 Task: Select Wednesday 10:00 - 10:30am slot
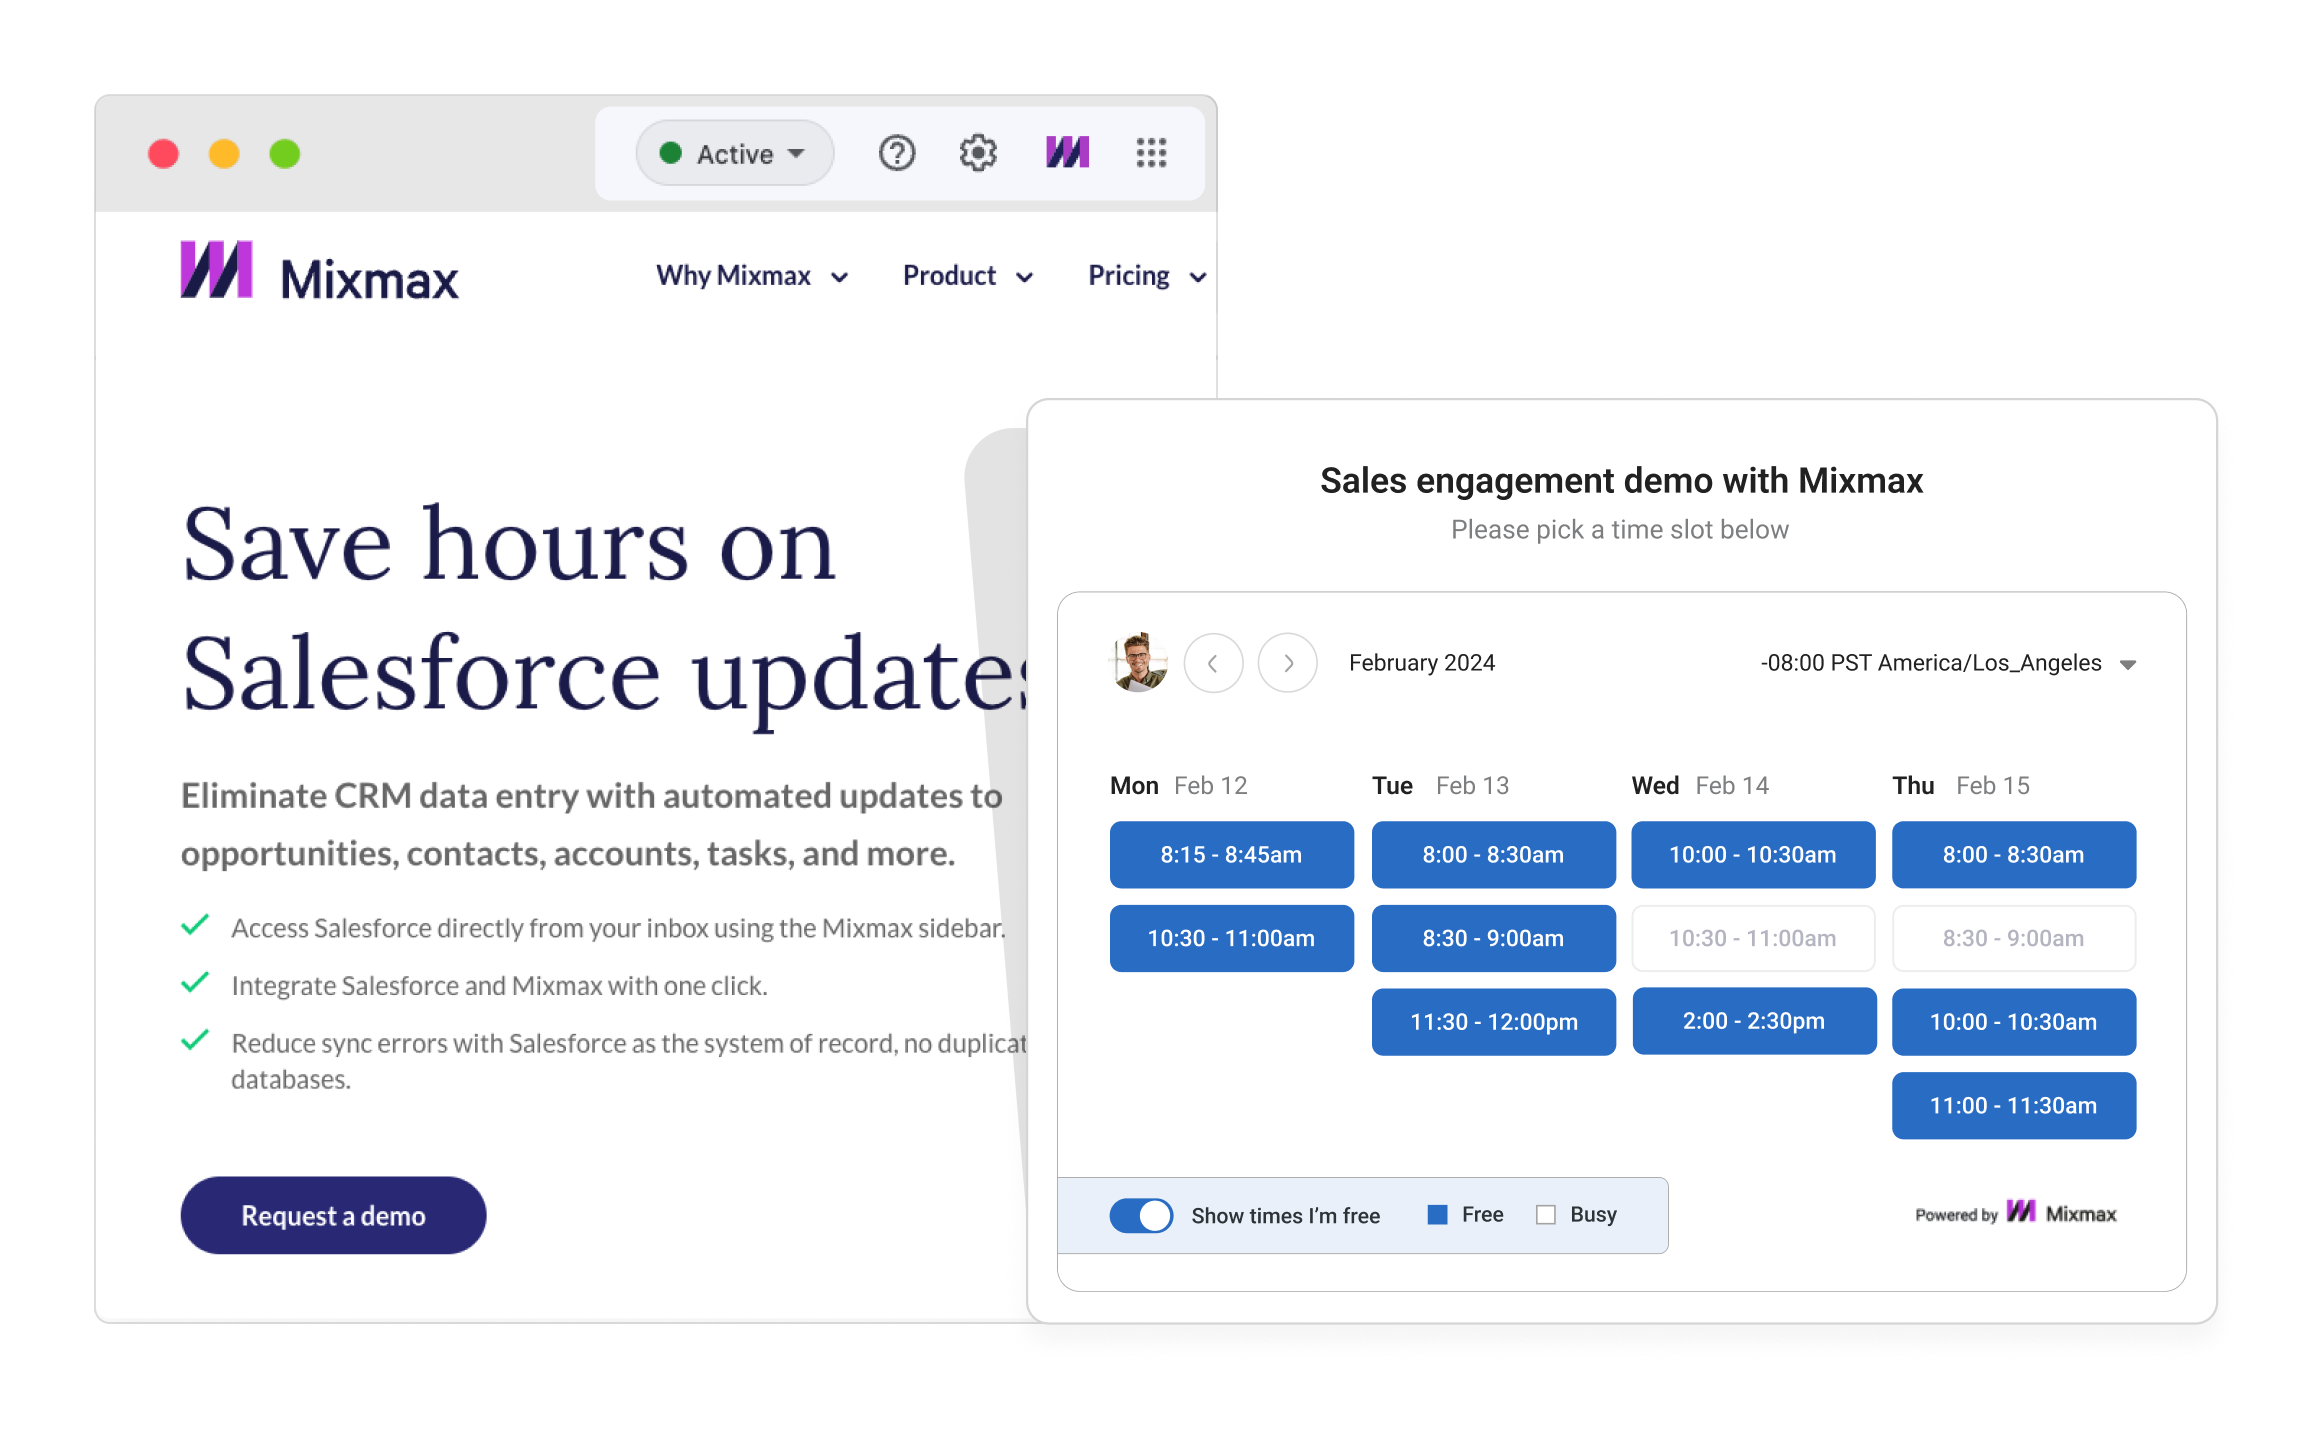click(x=1753, y=854)
